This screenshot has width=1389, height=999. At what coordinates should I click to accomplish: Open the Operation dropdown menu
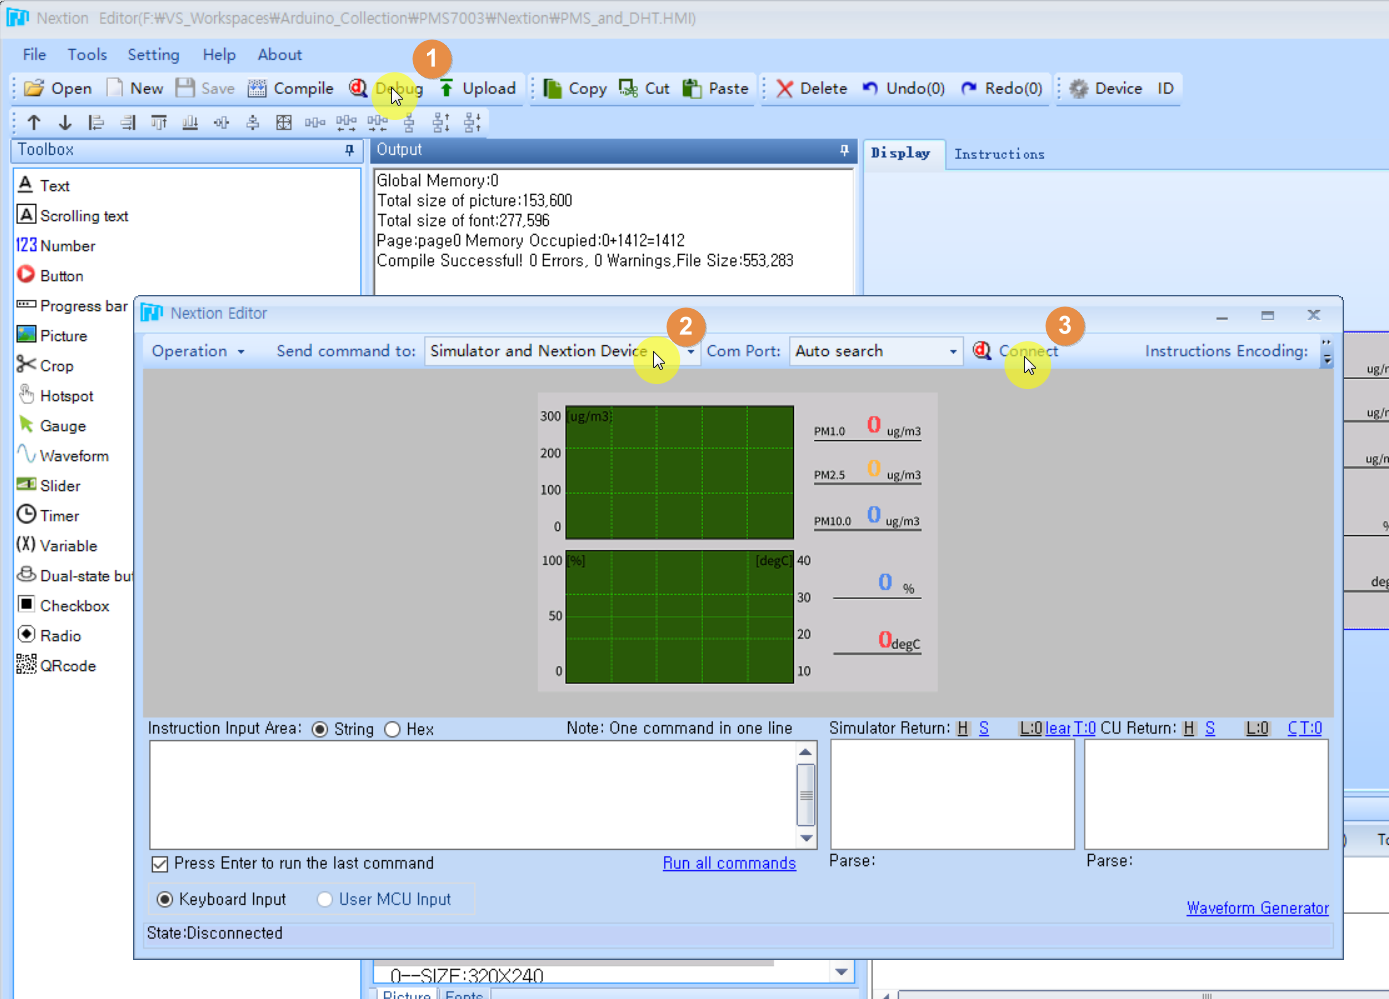[x=198, y=351]
